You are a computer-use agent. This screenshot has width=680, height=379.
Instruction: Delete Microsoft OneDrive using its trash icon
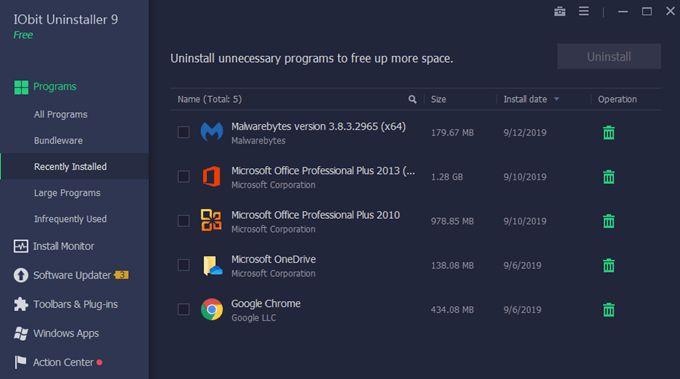pos(608,265)
